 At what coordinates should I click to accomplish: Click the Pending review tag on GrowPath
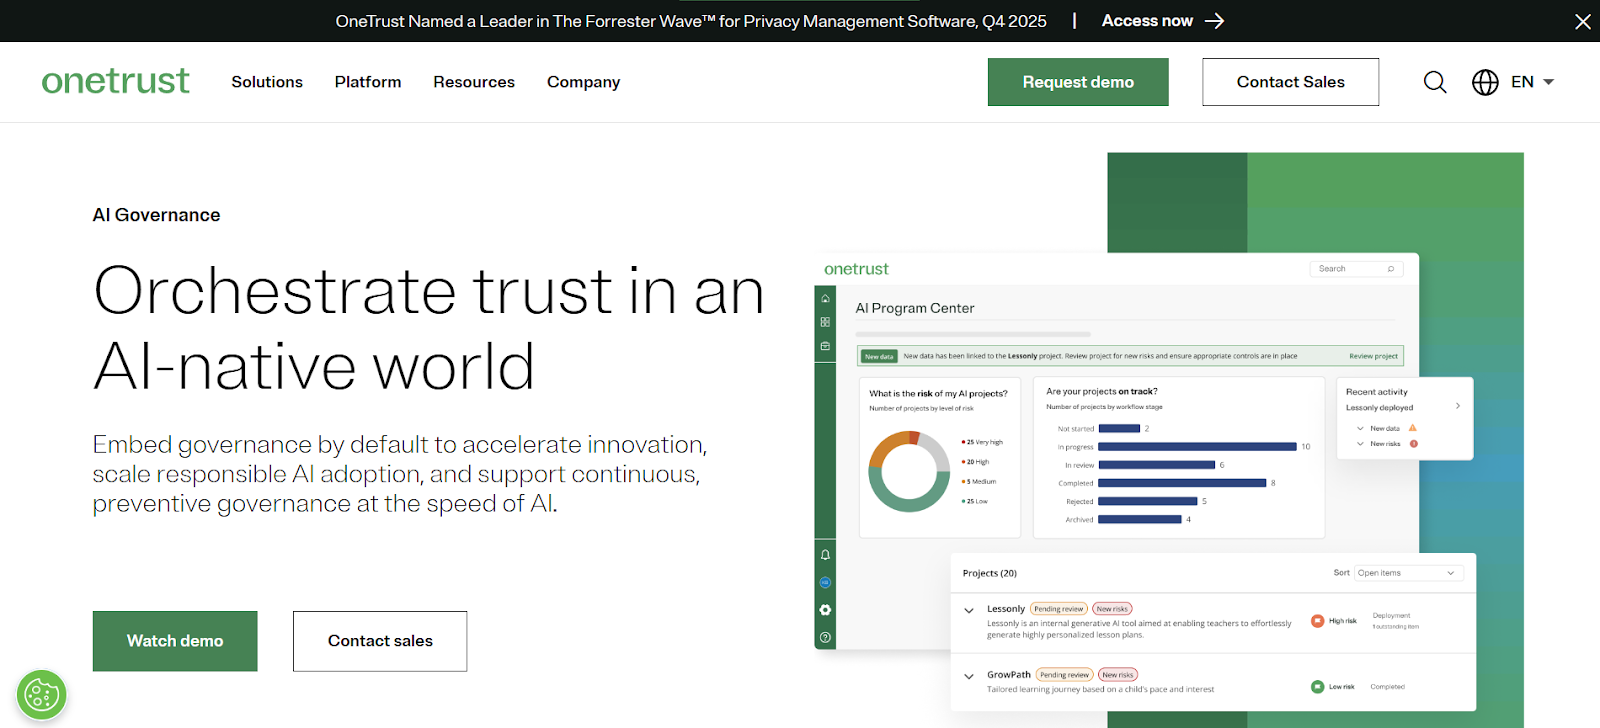[1064, 675]
